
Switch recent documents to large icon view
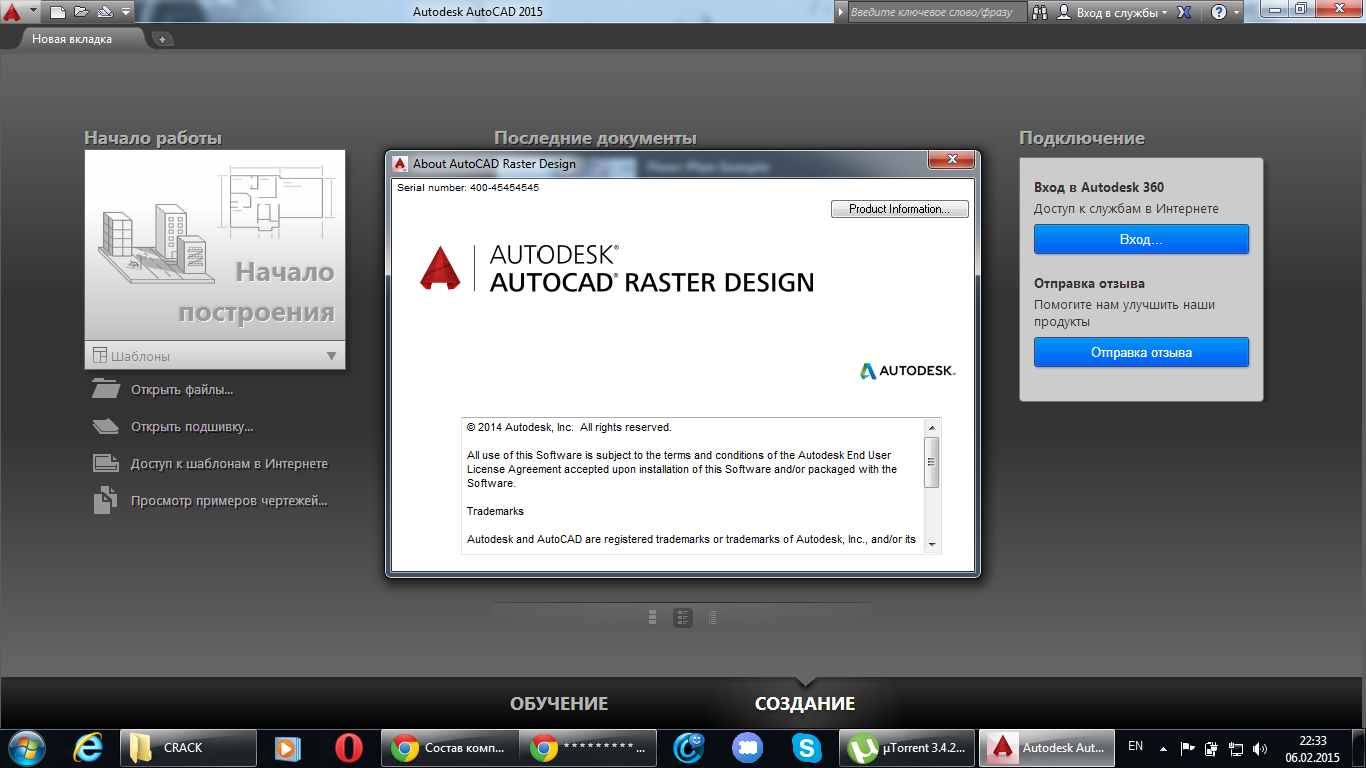click(x=652, y=617)
